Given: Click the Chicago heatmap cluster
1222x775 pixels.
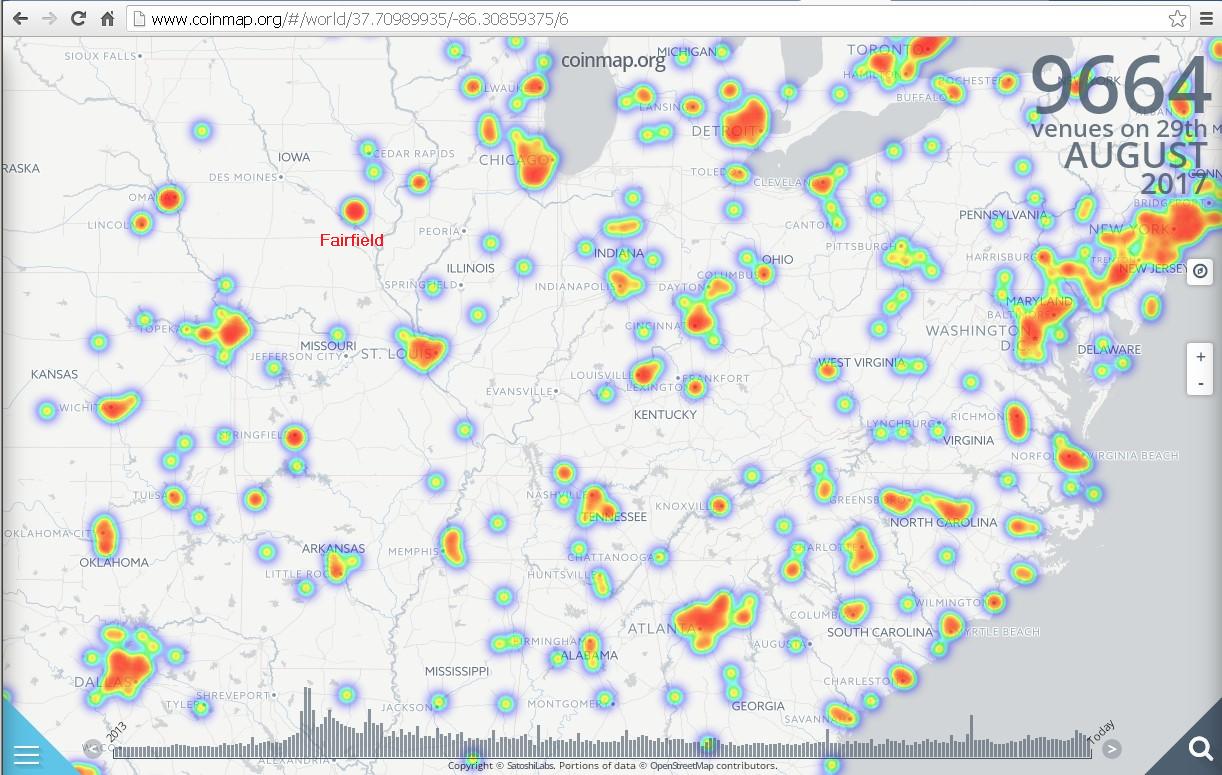Looking at the screenshot, I should point(534,163).
